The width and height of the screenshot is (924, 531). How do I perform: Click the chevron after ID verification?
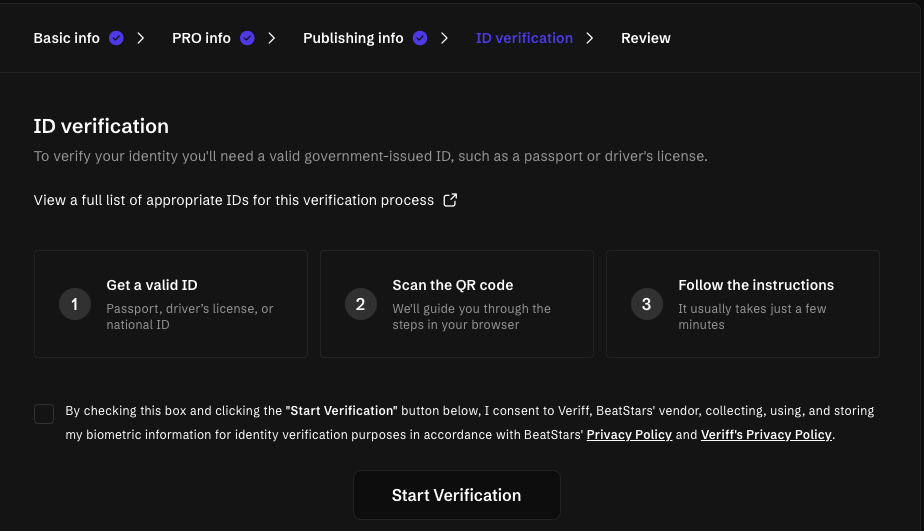(x=590, y=38)
